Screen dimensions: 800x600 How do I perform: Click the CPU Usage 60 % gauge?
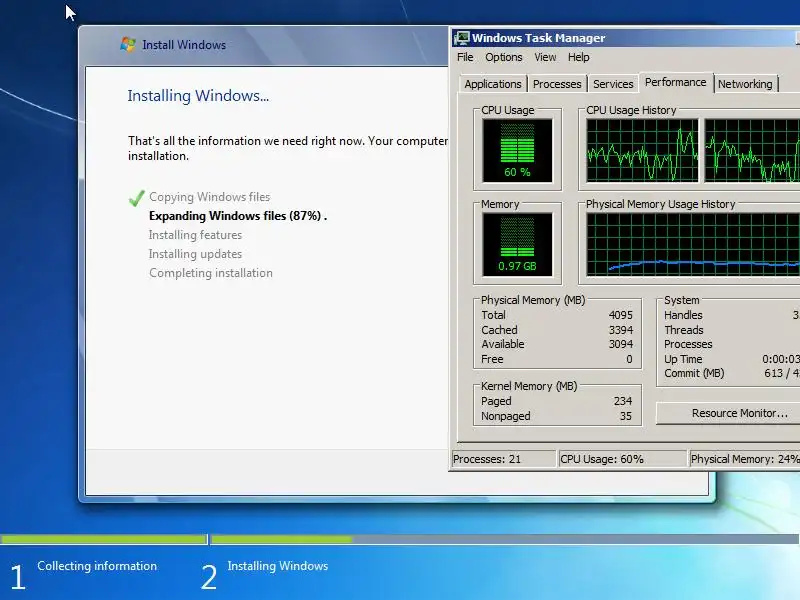(x=517, y=151)
